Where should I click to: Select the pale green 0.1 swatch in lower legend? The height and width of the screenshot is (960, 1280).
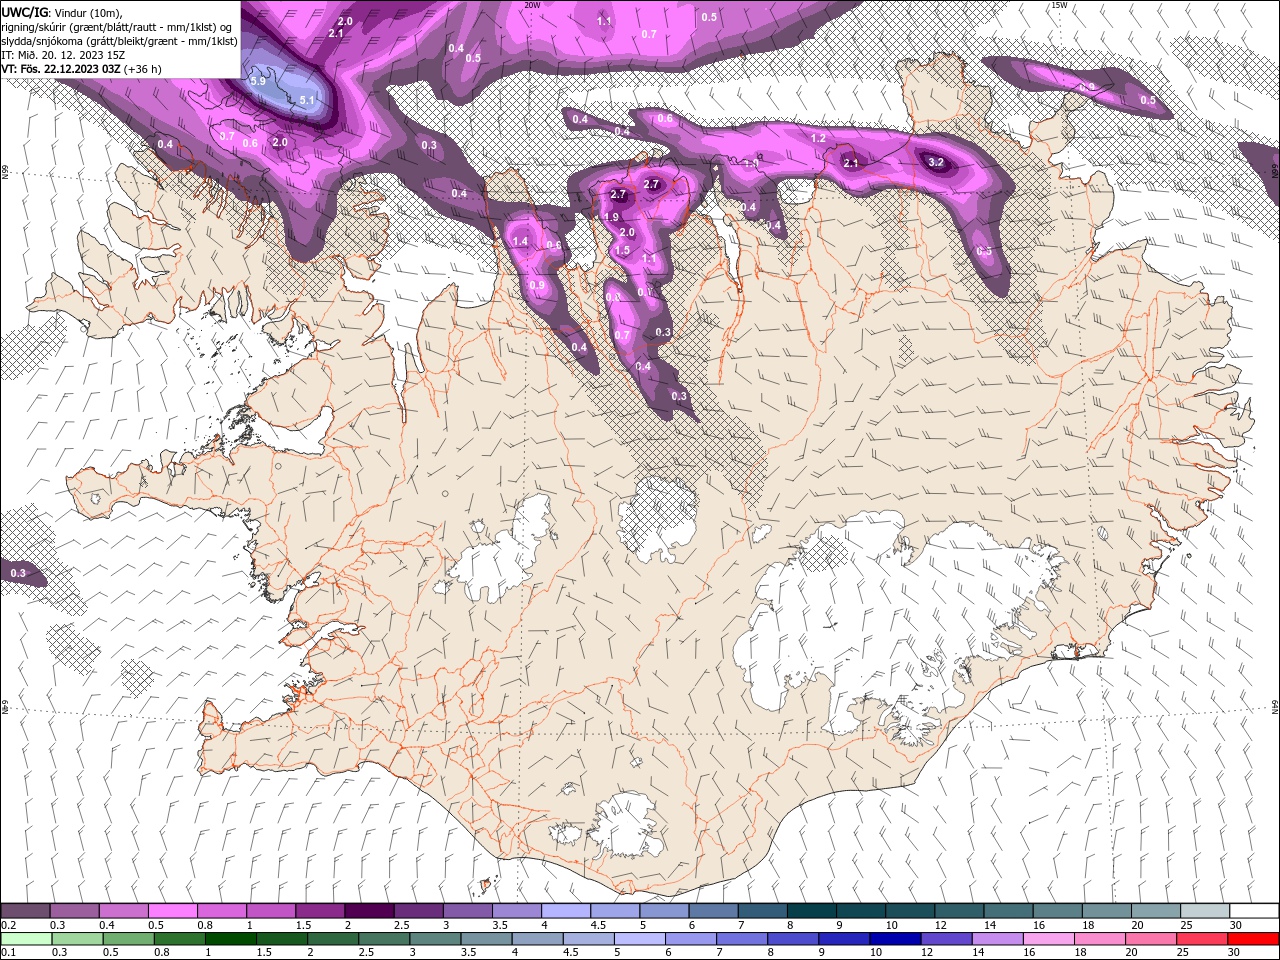pos(26,938)
